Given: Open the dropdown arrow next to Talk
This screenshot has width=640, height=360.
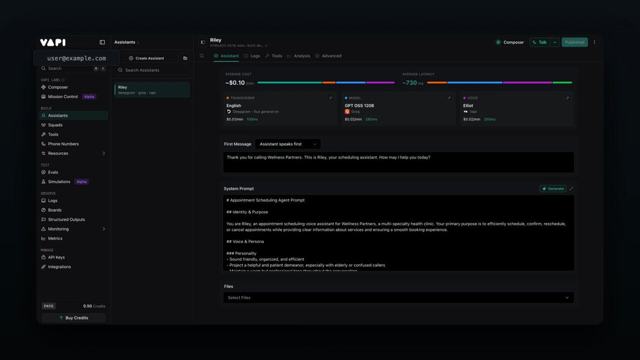Looking at the screenshot, I should point(555,42).
